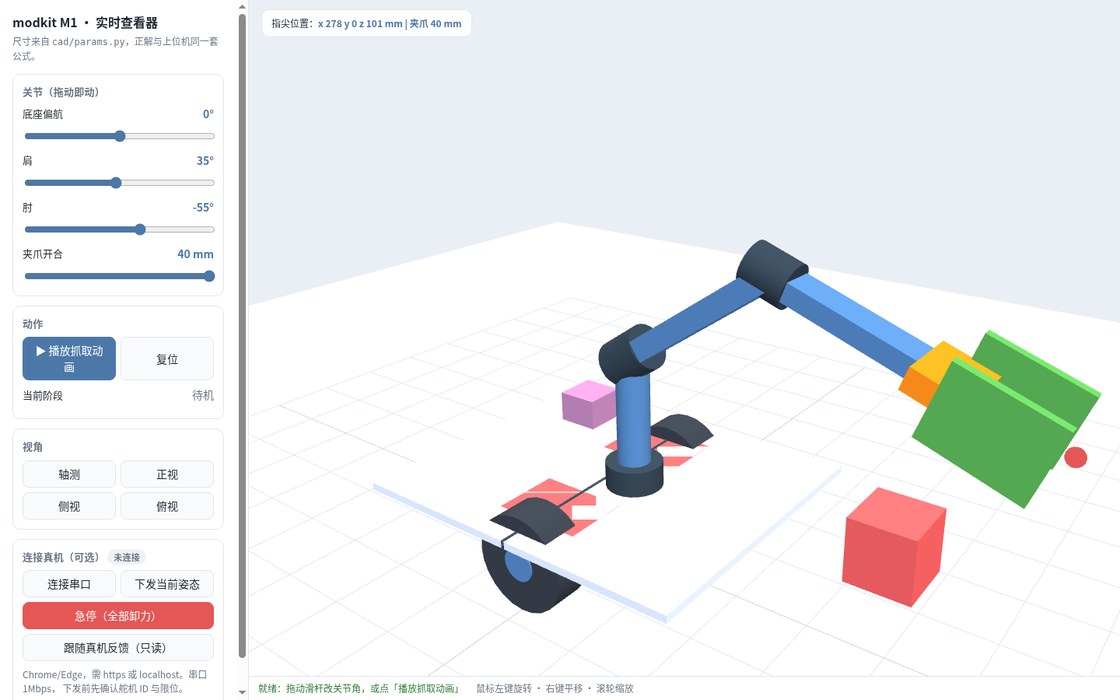Viewport: 1120px width, 700px height.
Task: Click the 肘 elbow slider handle
Action: click(x=140, y=229)
